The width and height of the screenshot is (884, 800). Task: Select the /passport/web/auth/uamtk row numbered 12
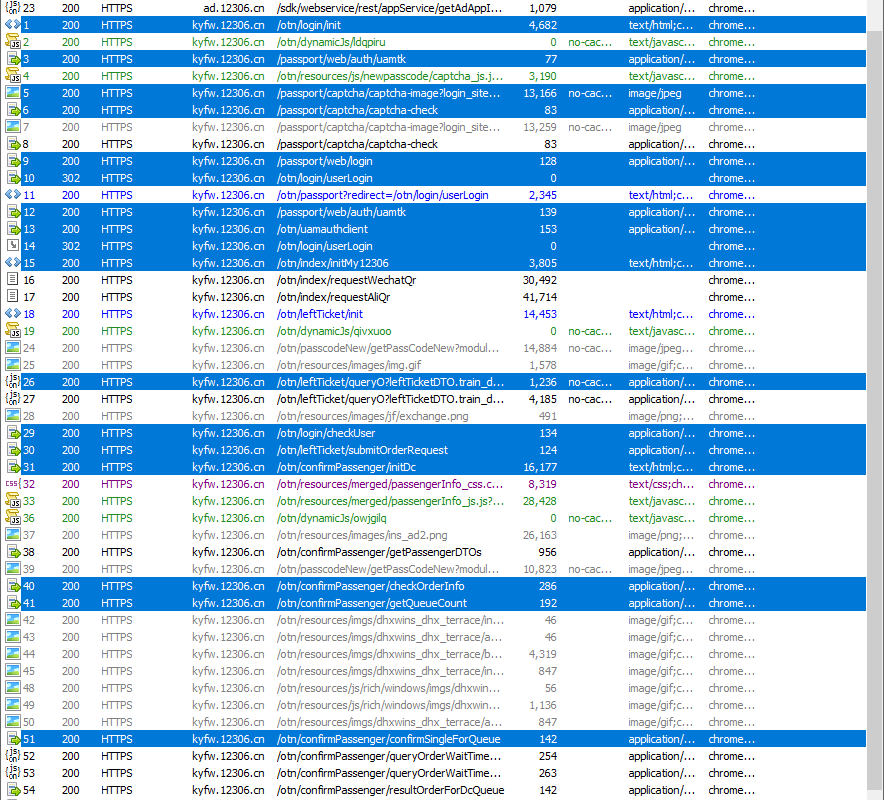point(433,212)
